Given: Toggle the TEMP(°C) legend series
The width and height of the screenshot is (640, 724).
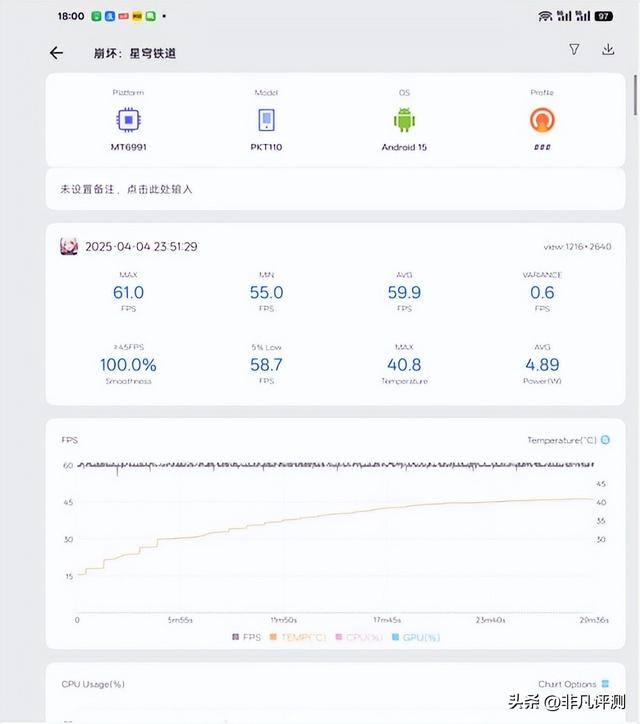Looking at the screenshot, I should 298,637.
